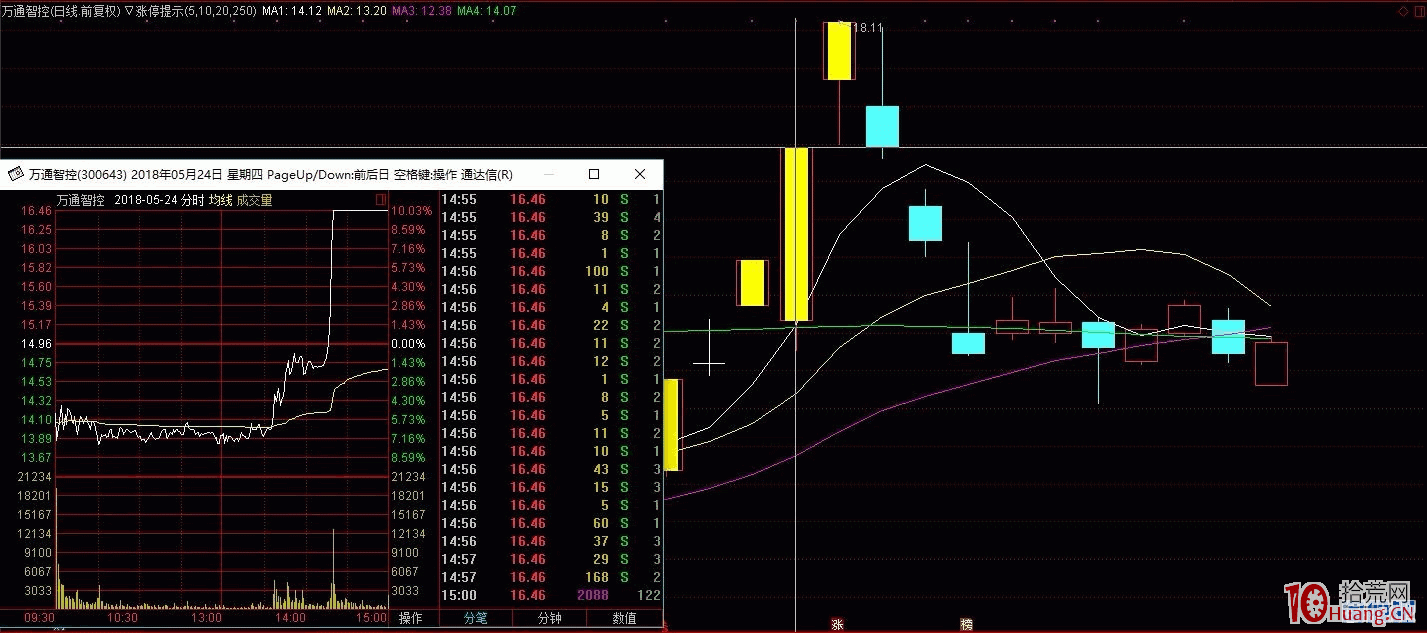
Task: Click the tall yellow limit-up candlestick at the crosshair
Action: [796, 234]
